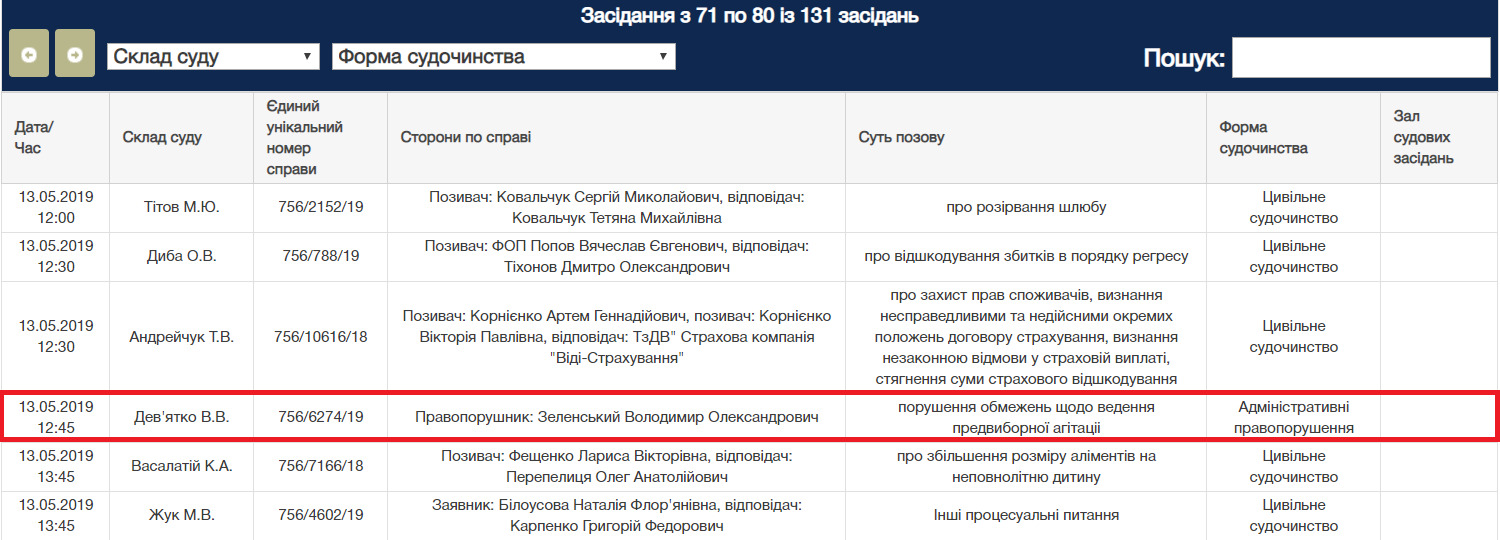Select 'Правопорушник: Зеленський Володимир Олександрович' cell
Viewport: 1500px width, 540px height.
tap(616, 417)
